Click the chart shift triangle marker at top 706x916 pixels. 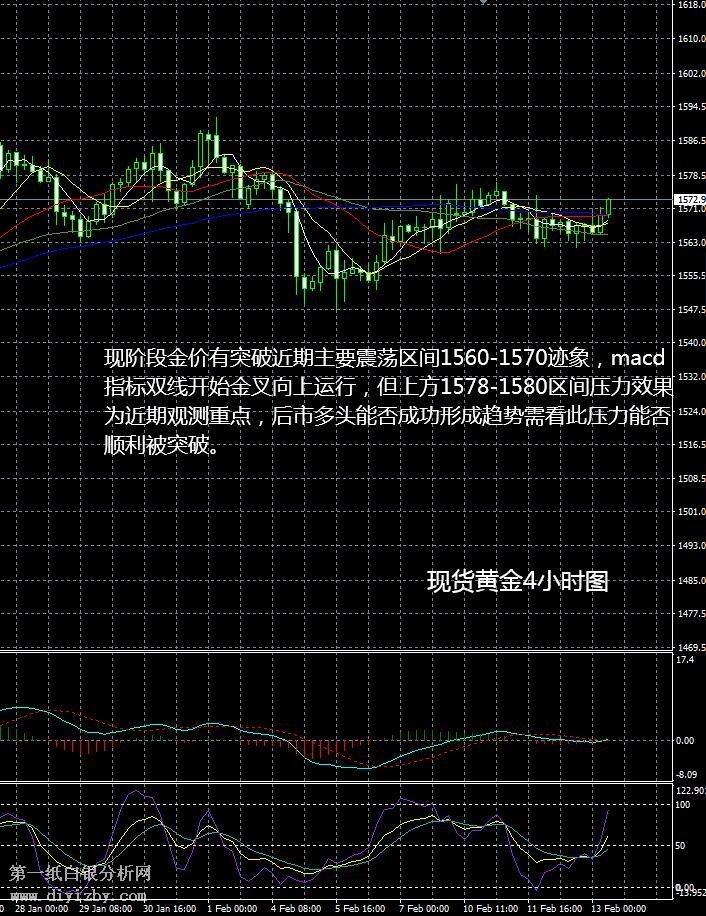click(x=485, y=3)
